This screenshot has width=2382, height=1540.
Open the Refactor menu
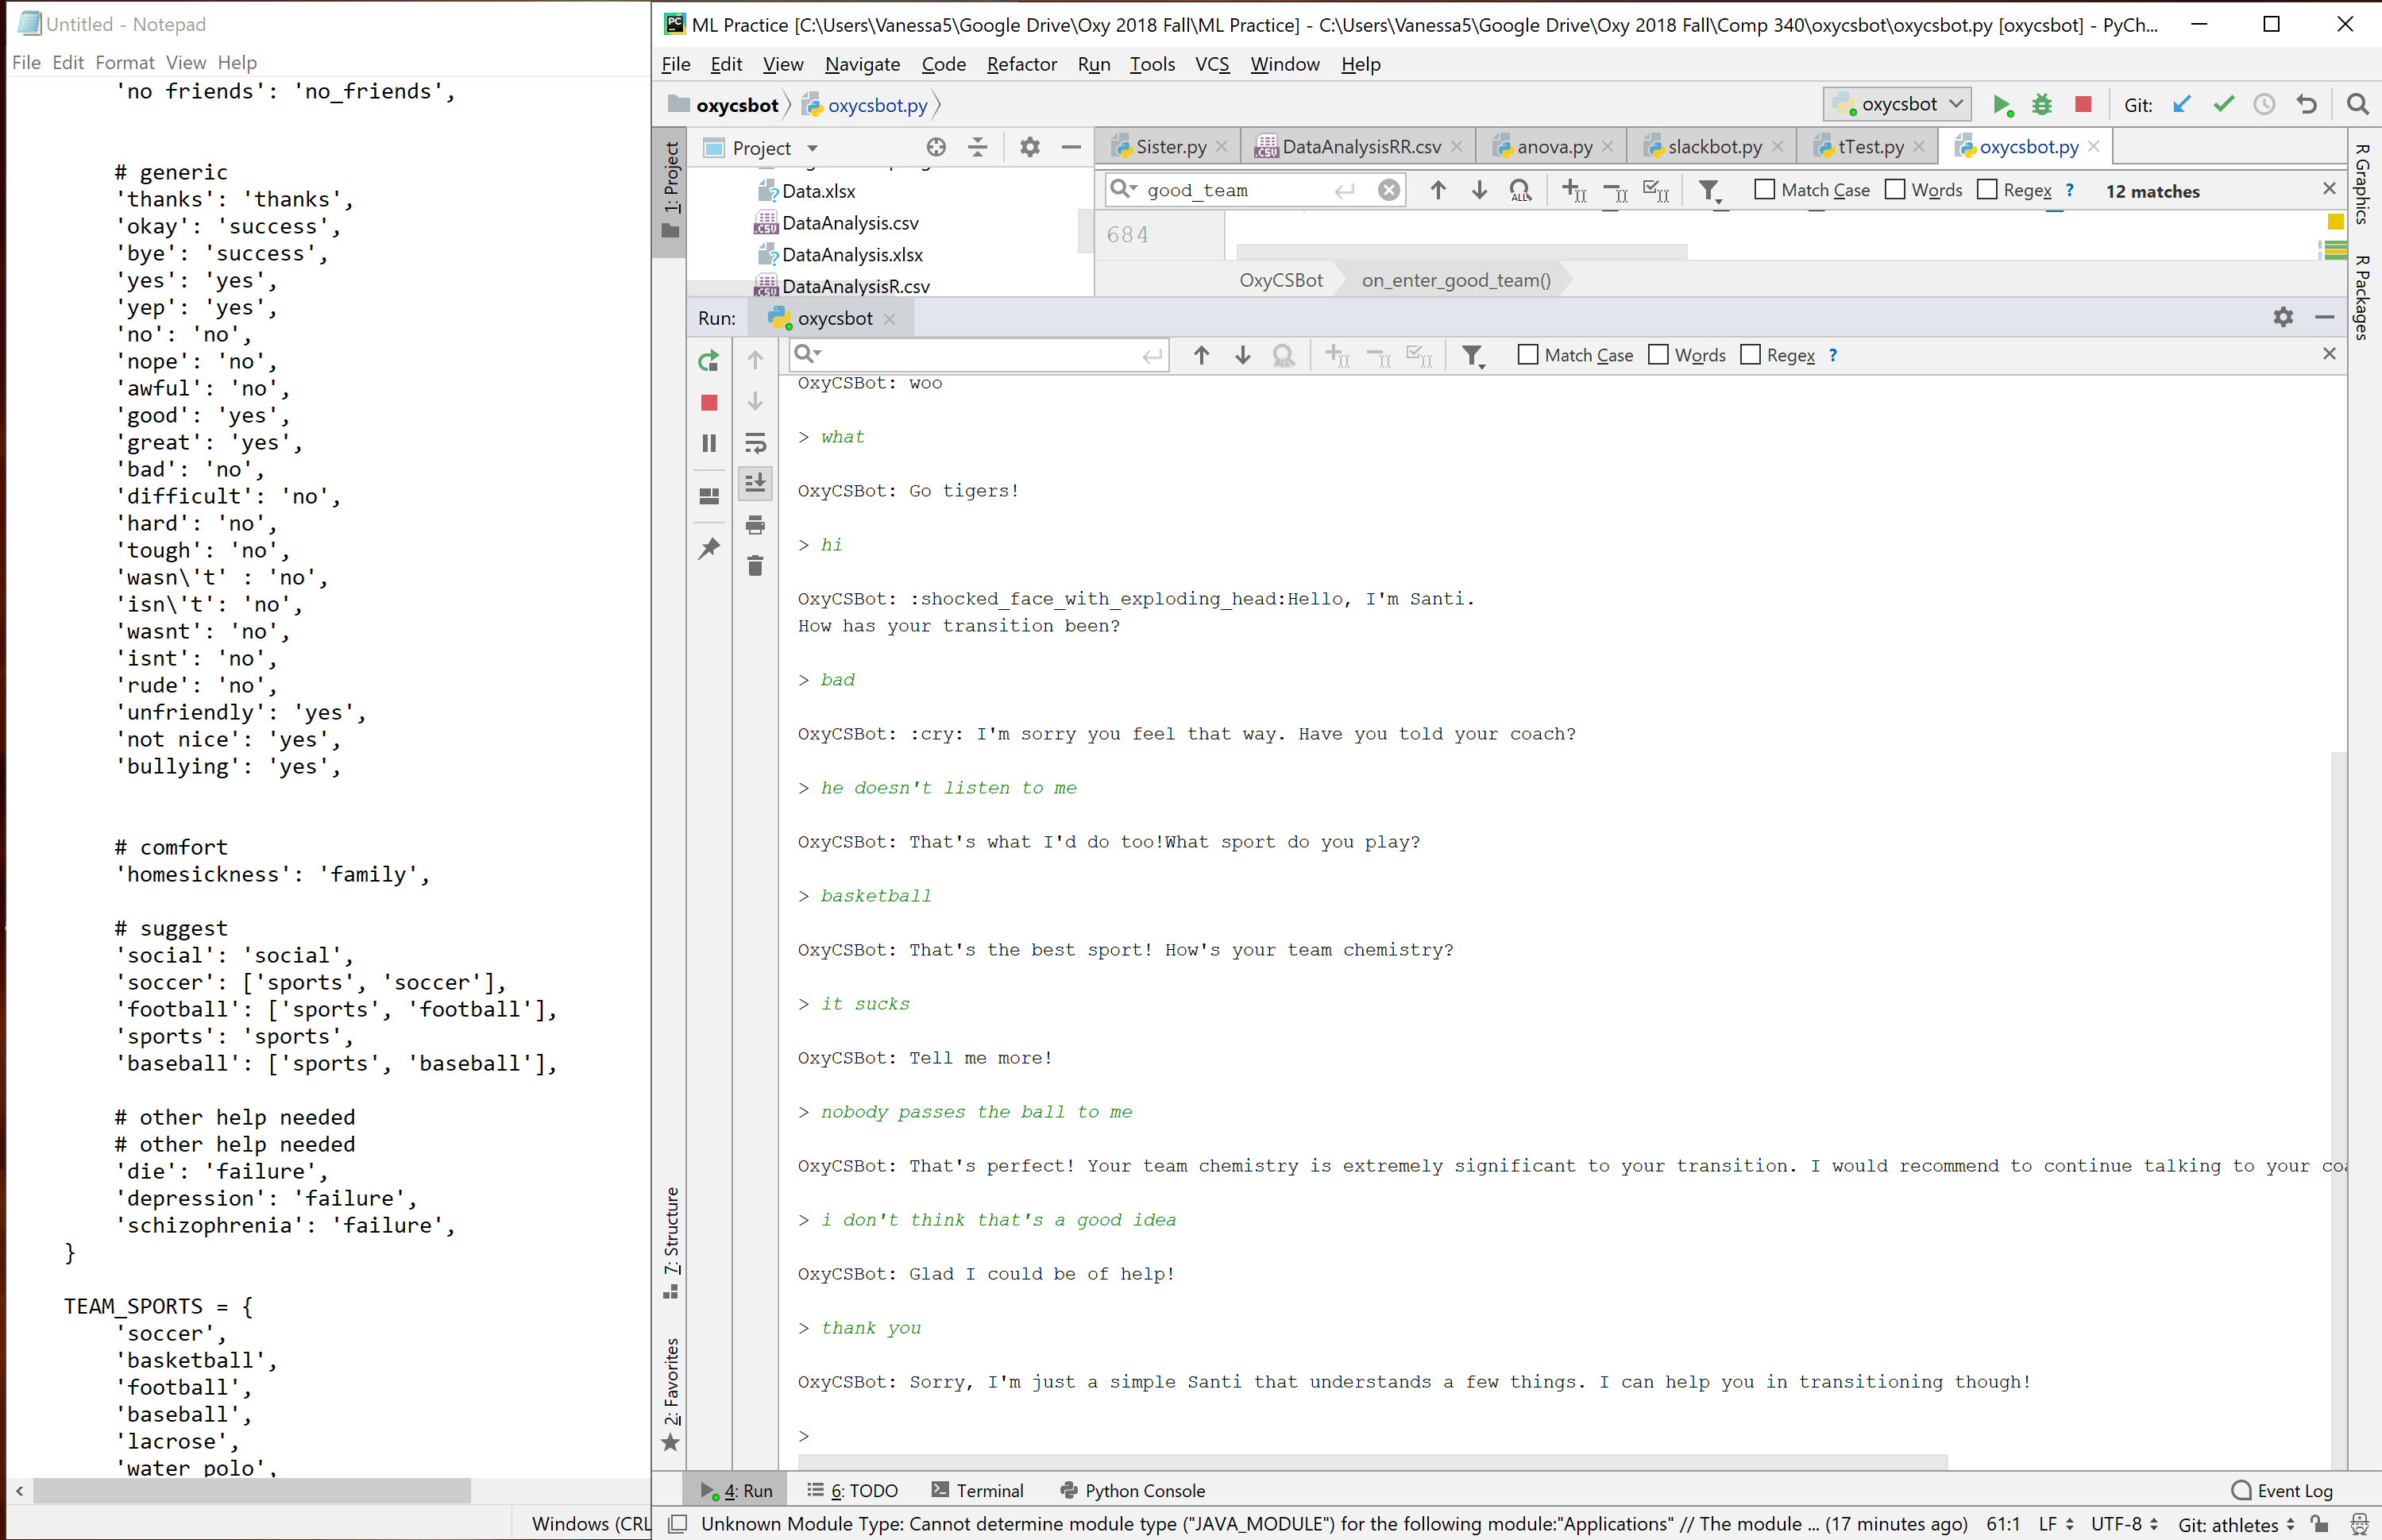1021,64
